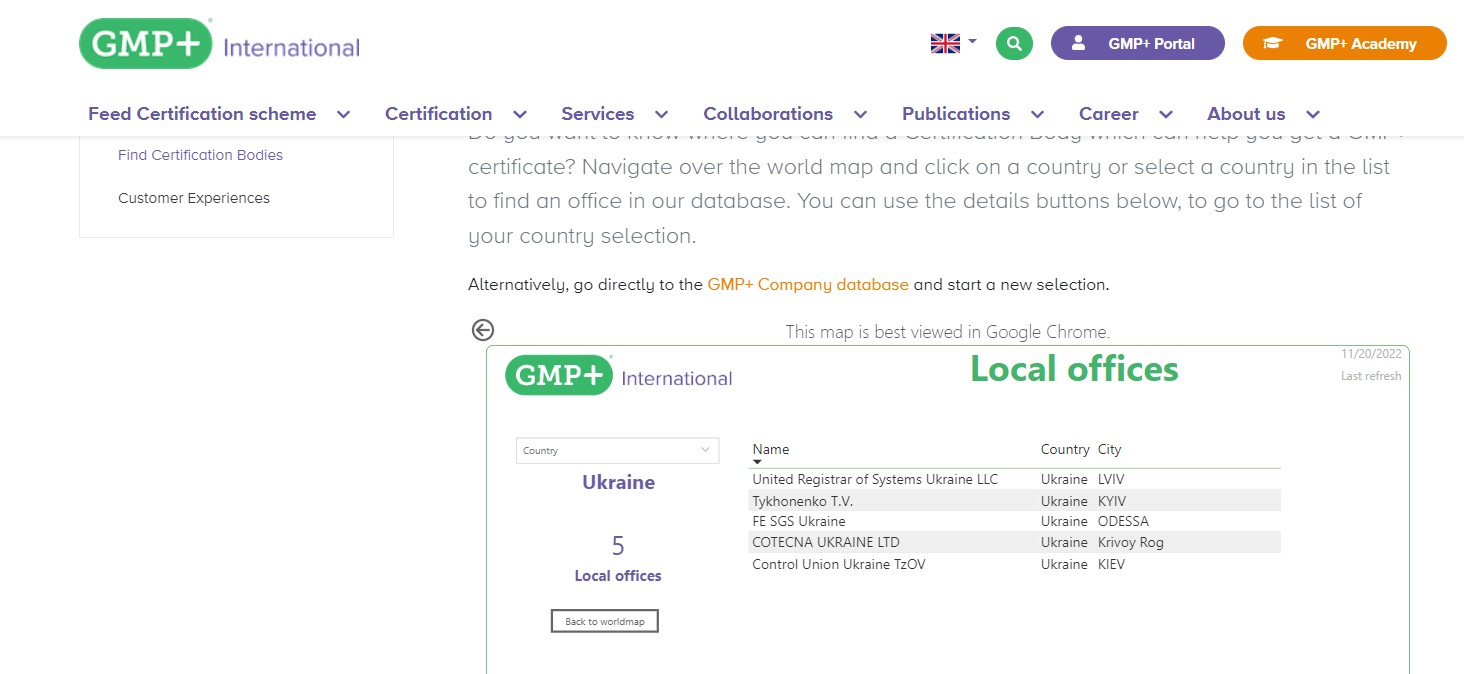Expand chevron next to Certification
This screenshot has height=674, width=1464.
pos(520,115)
